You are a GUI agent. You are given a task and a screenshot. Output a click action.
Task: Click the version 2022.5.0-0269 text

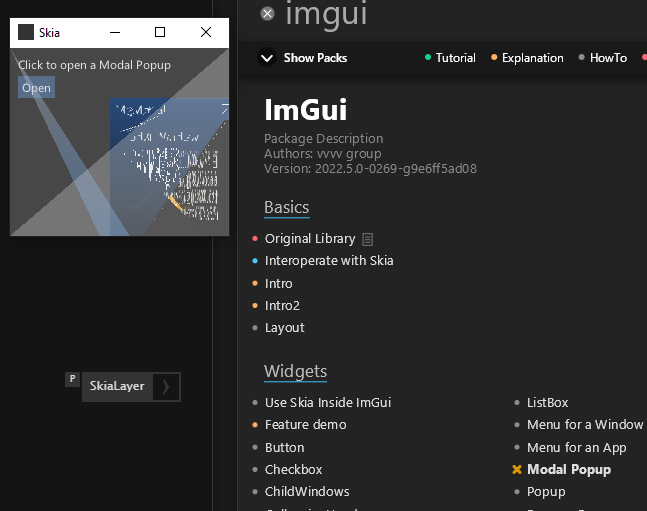371,169
